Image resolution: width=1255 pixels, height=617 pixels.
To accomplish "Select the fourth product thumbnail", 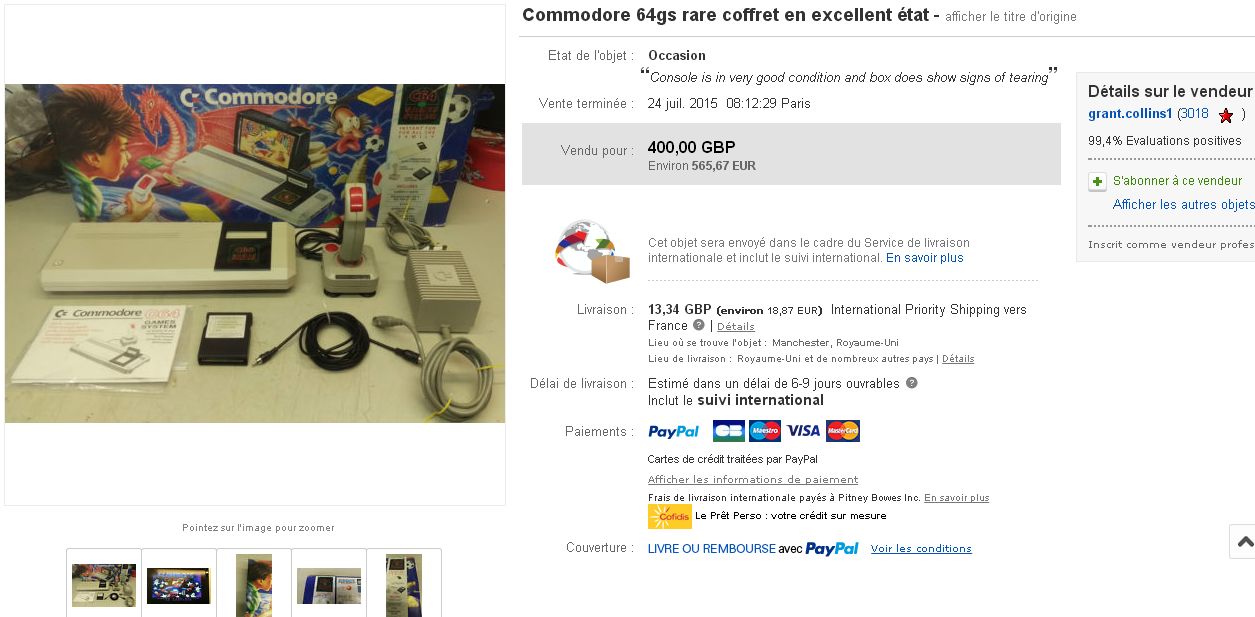I will pos(329,584).
